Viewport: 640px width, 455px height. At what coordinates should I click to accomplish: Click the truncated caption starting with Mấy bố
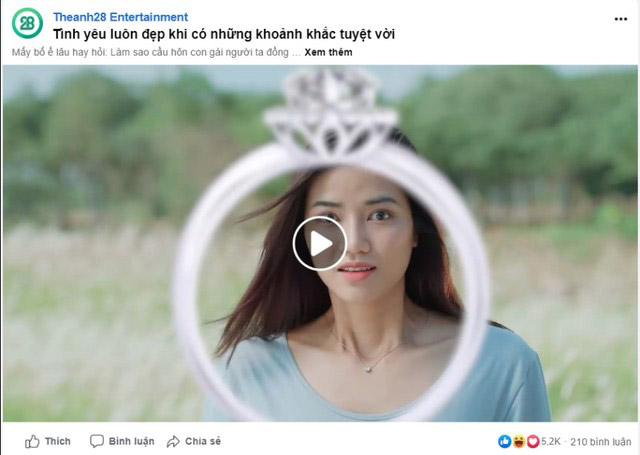click(x=150, y=52)
